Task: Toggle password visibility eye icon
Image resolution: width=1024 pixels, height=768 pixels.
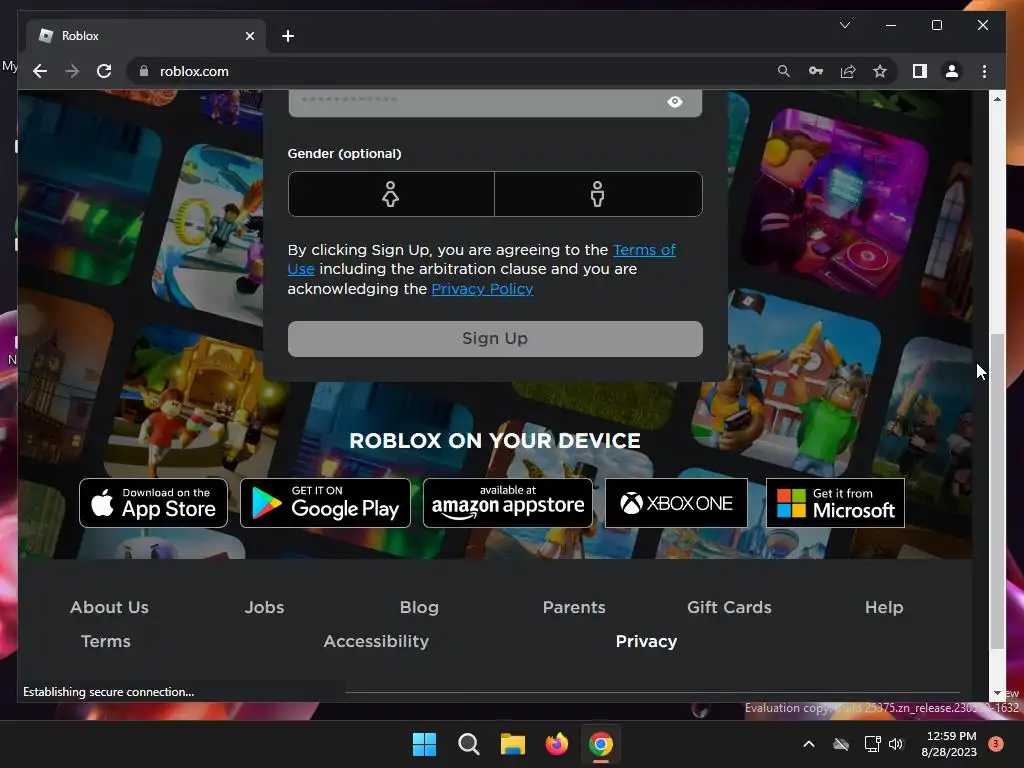Action: [675, 102]
